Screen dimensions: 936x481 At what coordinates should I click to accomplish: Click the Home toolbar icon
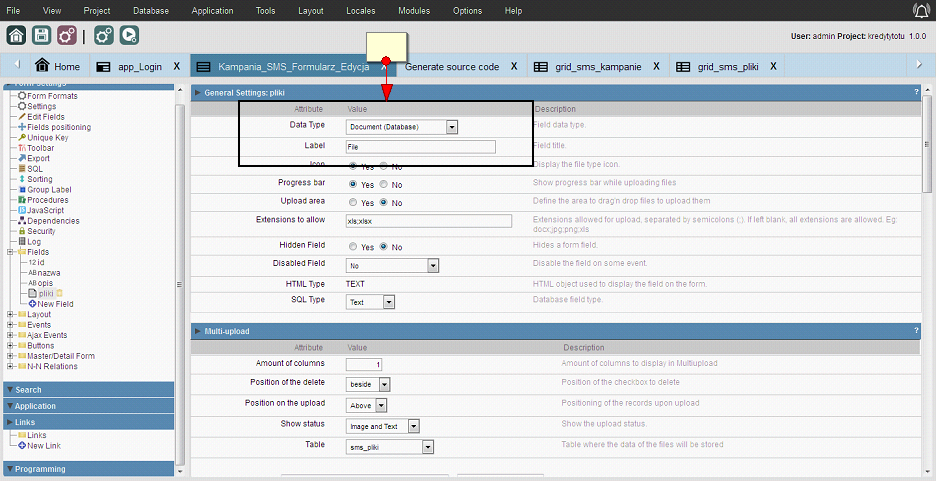point(16,35)
